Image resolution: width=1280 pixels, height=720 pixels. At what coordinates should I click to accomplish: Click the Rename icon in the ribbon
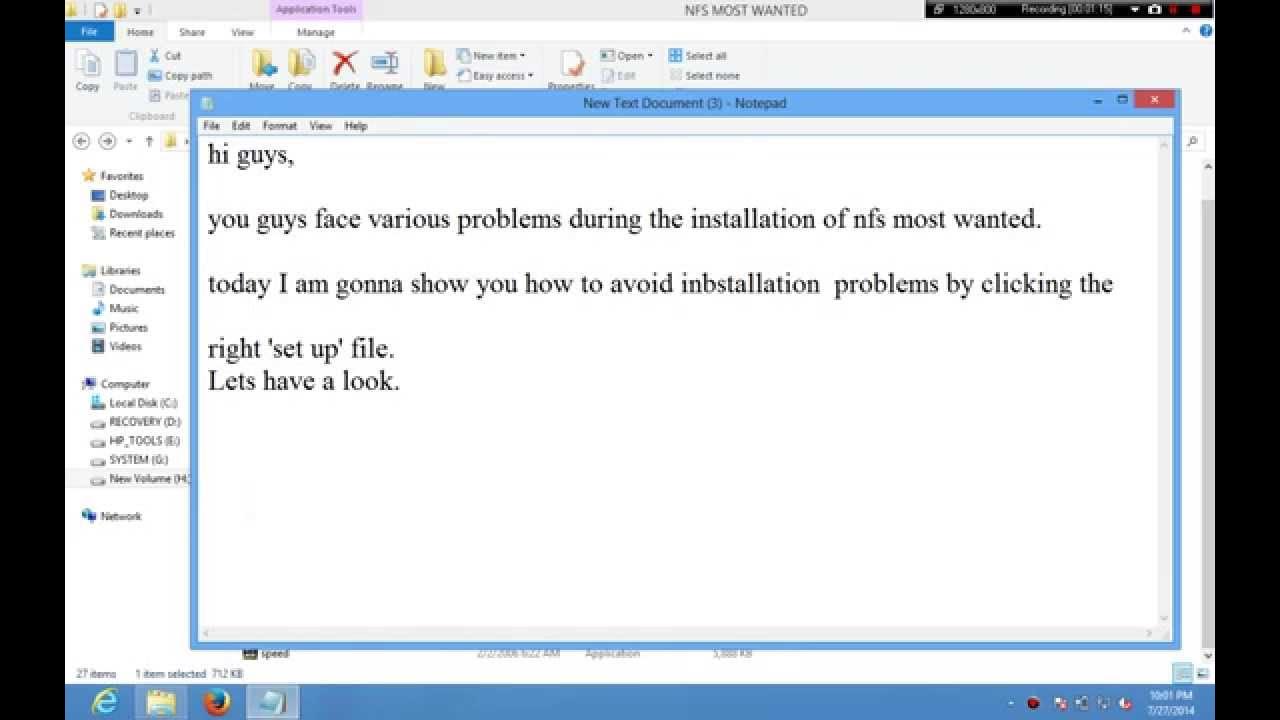[x=384, y=63]
